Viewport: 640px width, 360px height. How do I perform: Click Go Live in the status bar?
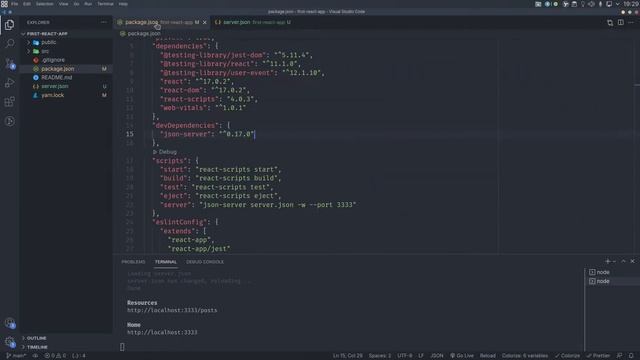tap(462, 356)
